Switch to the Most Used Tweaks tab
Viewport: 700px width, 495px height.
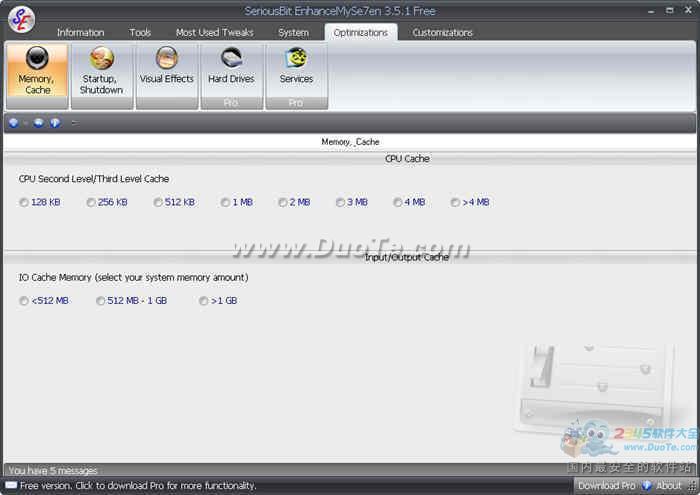(214, 33)
